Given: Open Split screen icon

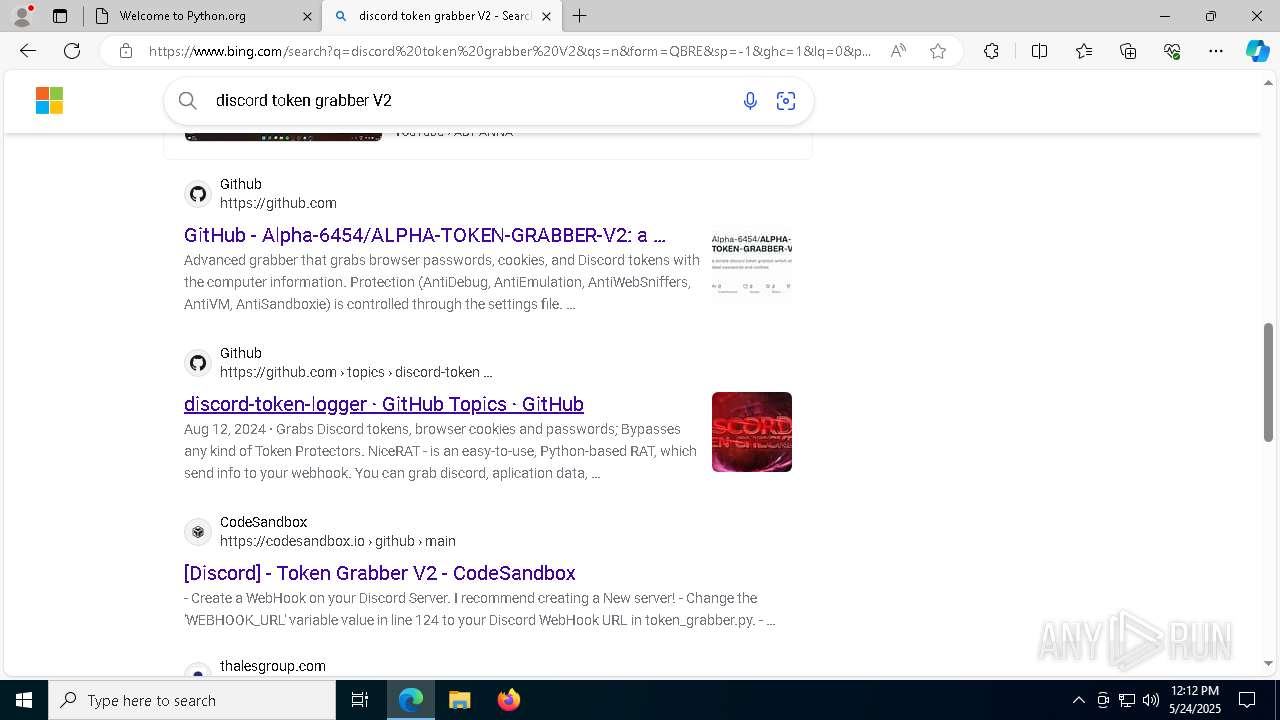Looking at the screenshot, I should (x=1039, y=51).
